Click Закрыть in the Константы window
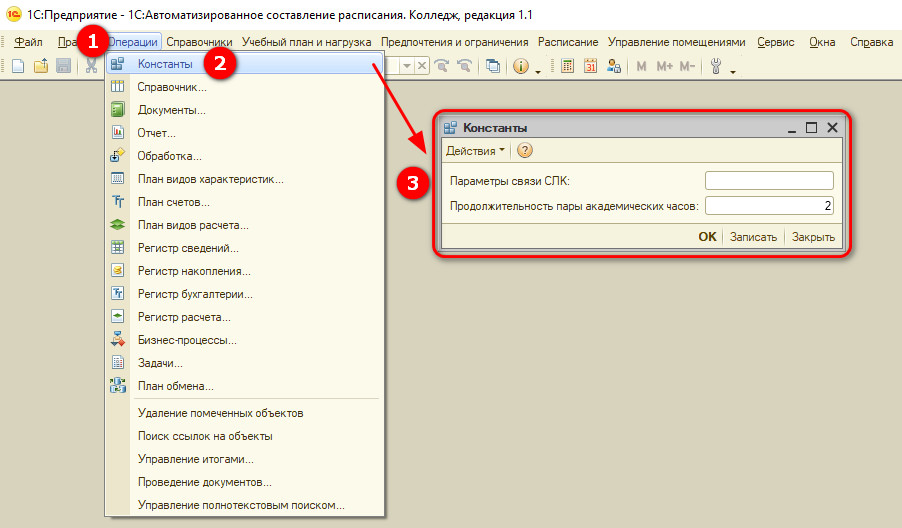This screenshot has height=528, width=902. coord(813,236)
